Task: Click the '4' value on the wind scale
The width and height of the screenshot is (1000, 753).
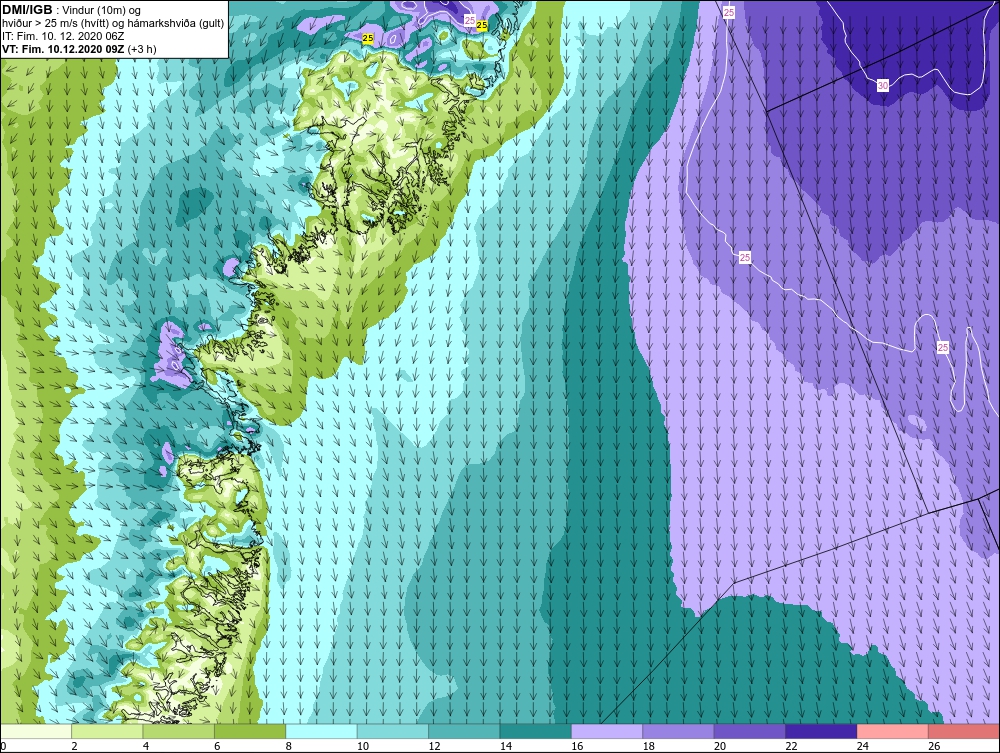Action: coord(146,746)
